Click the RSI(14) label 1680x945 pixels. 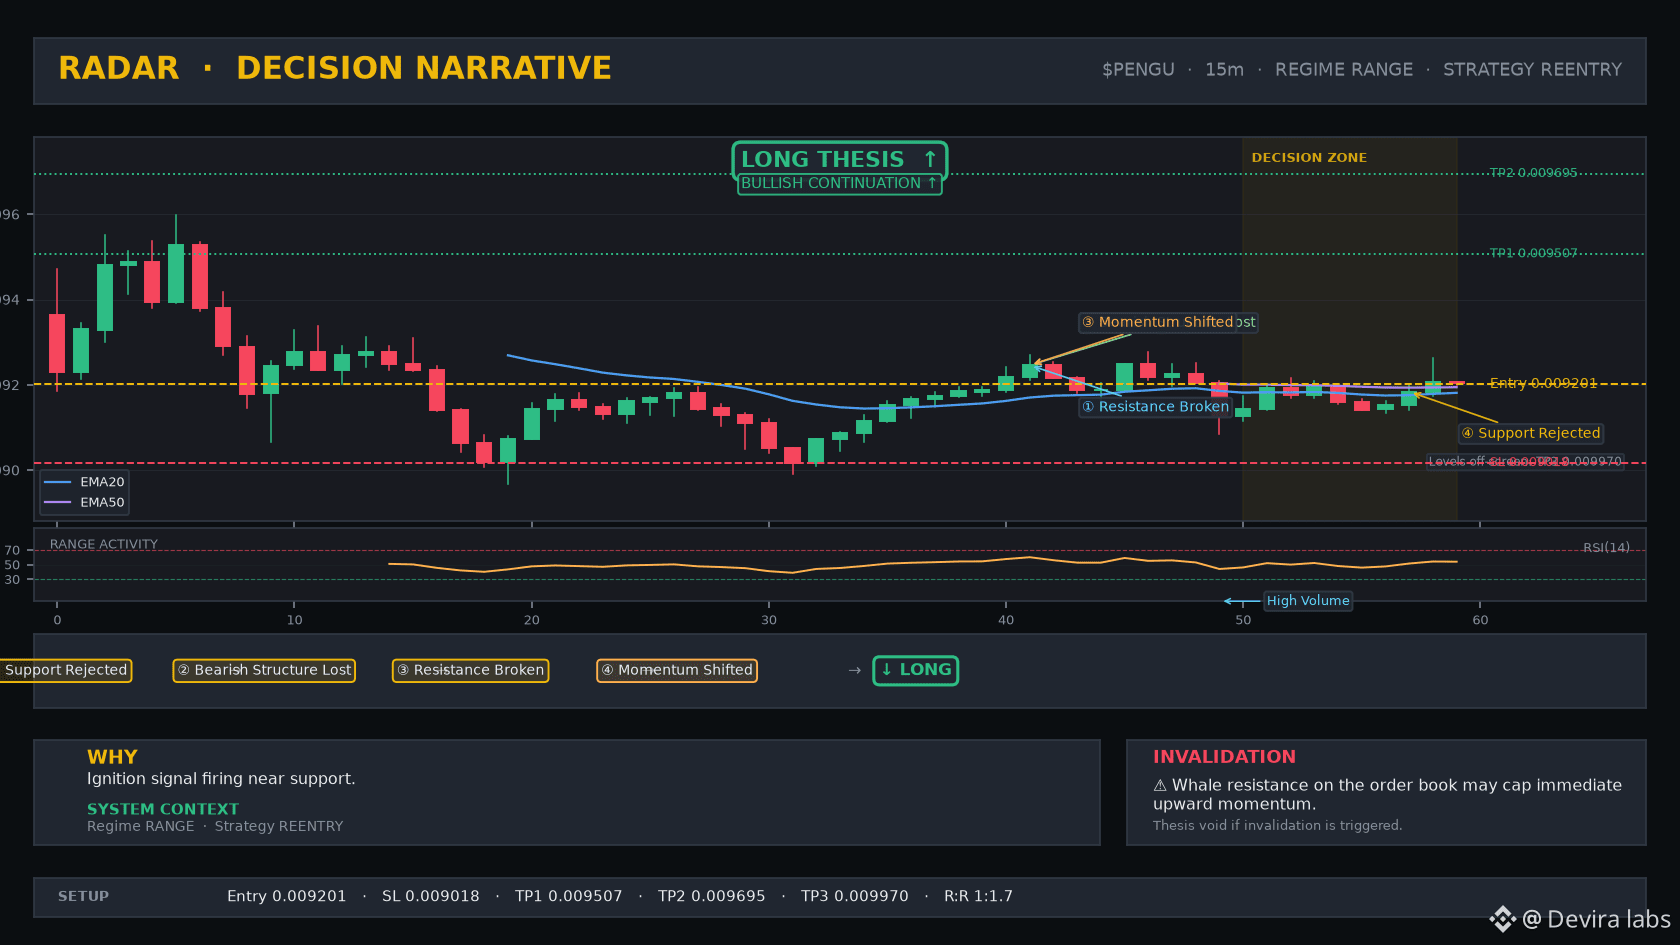(x=1606, y=548)
